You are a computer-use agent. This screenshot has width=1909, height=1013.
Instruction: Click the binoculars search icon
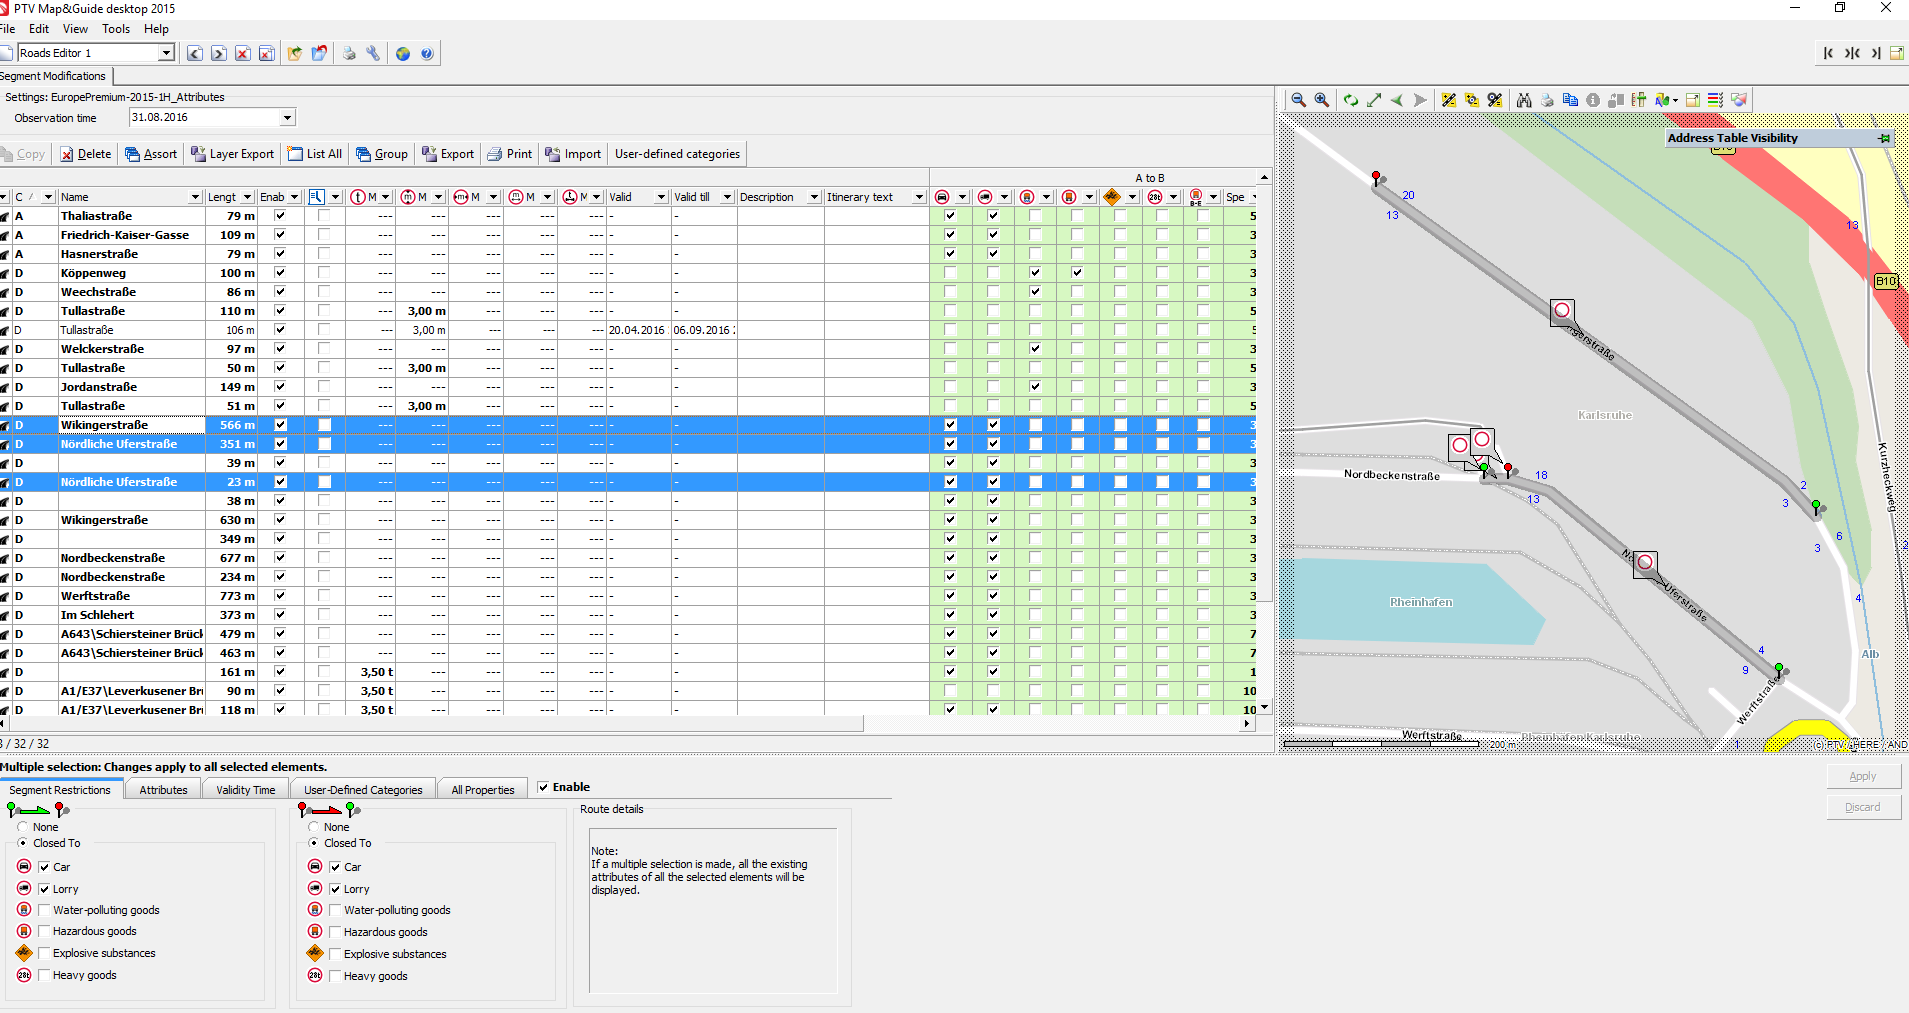click(x=1524, y=100)
